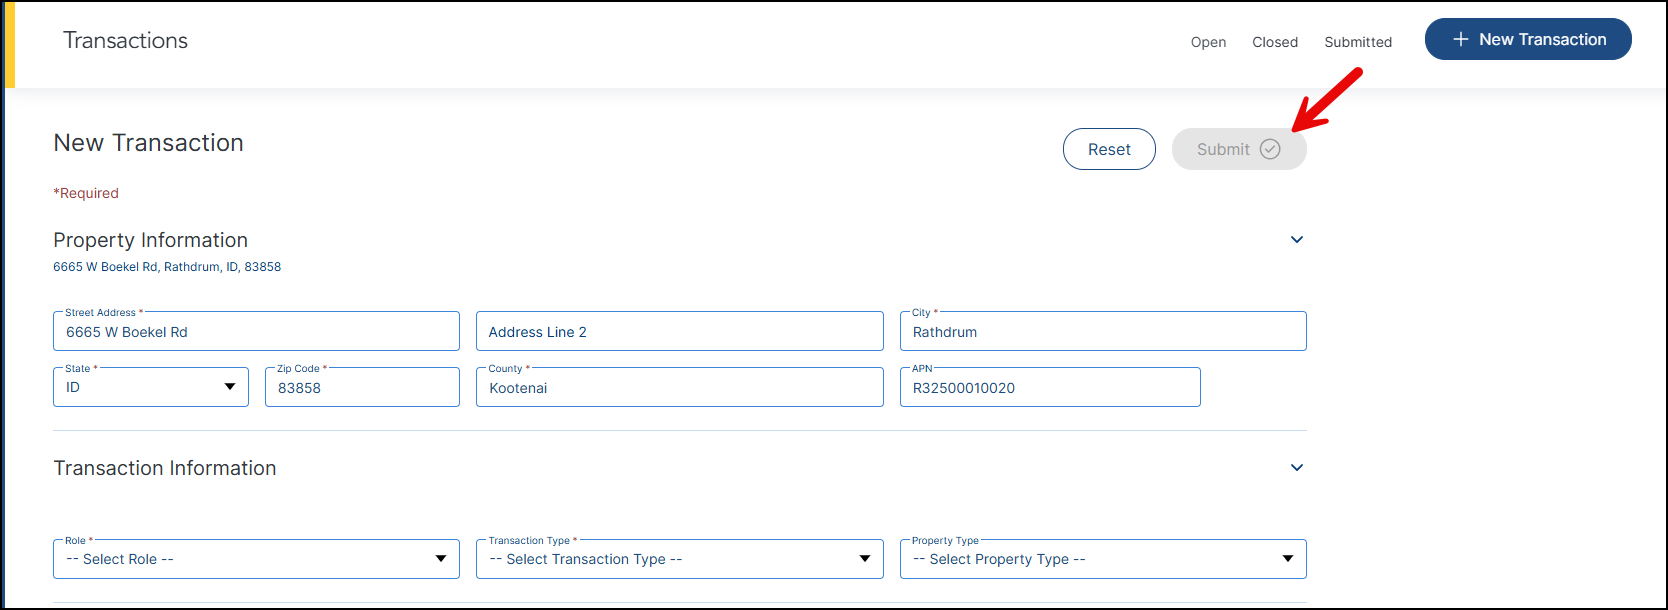Screen dimensions: 1668x610
Task: Switch to the Submitted transactions tab
Action: pos(1358,42)
